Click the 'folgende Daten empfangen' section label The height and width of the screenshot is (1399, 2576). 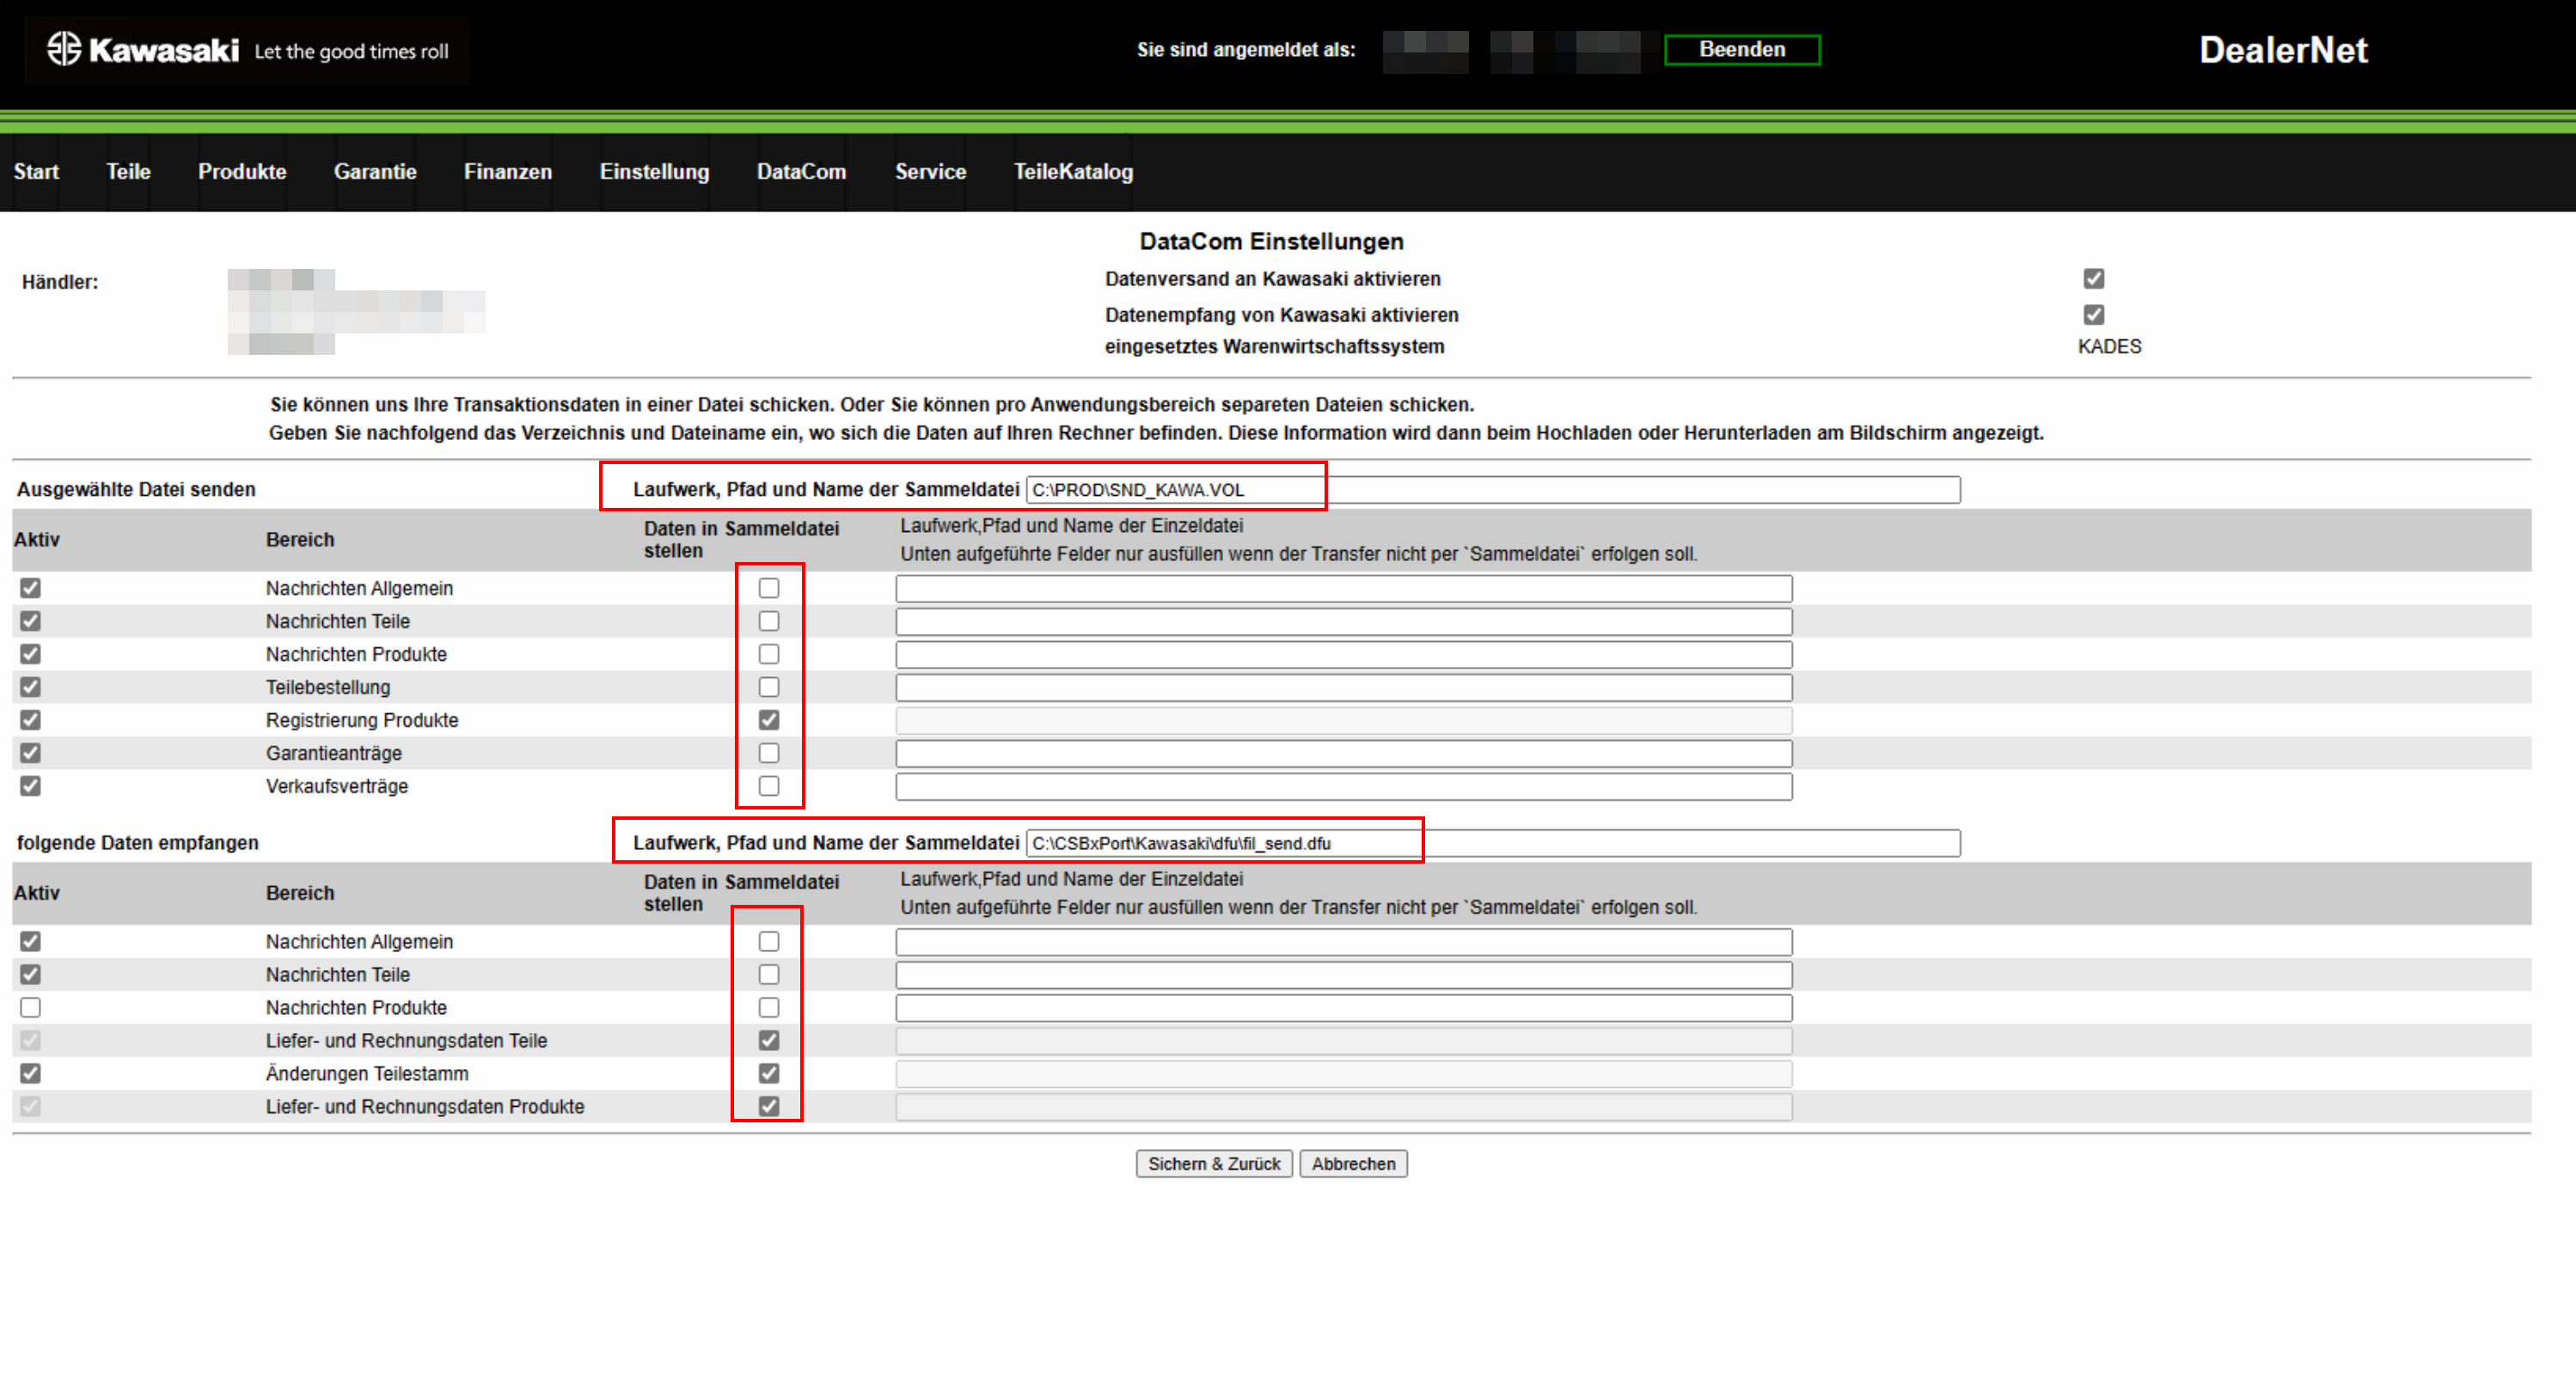click(138, 843)
